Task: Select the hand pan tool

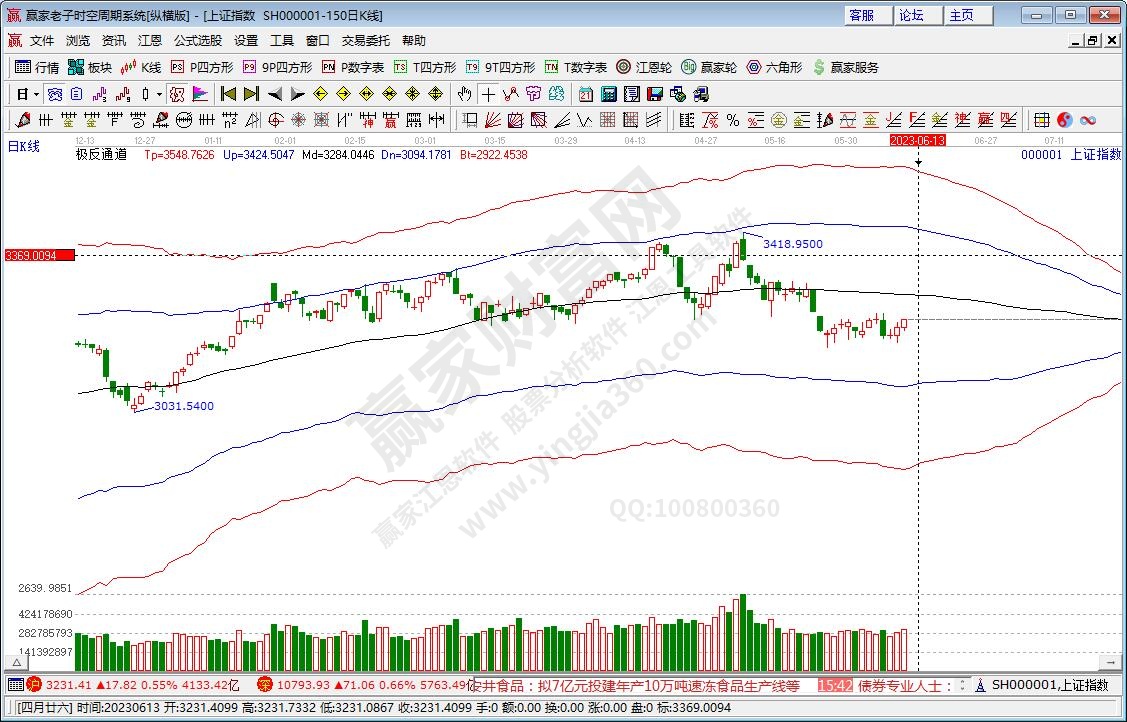Action: coord(464,94)
